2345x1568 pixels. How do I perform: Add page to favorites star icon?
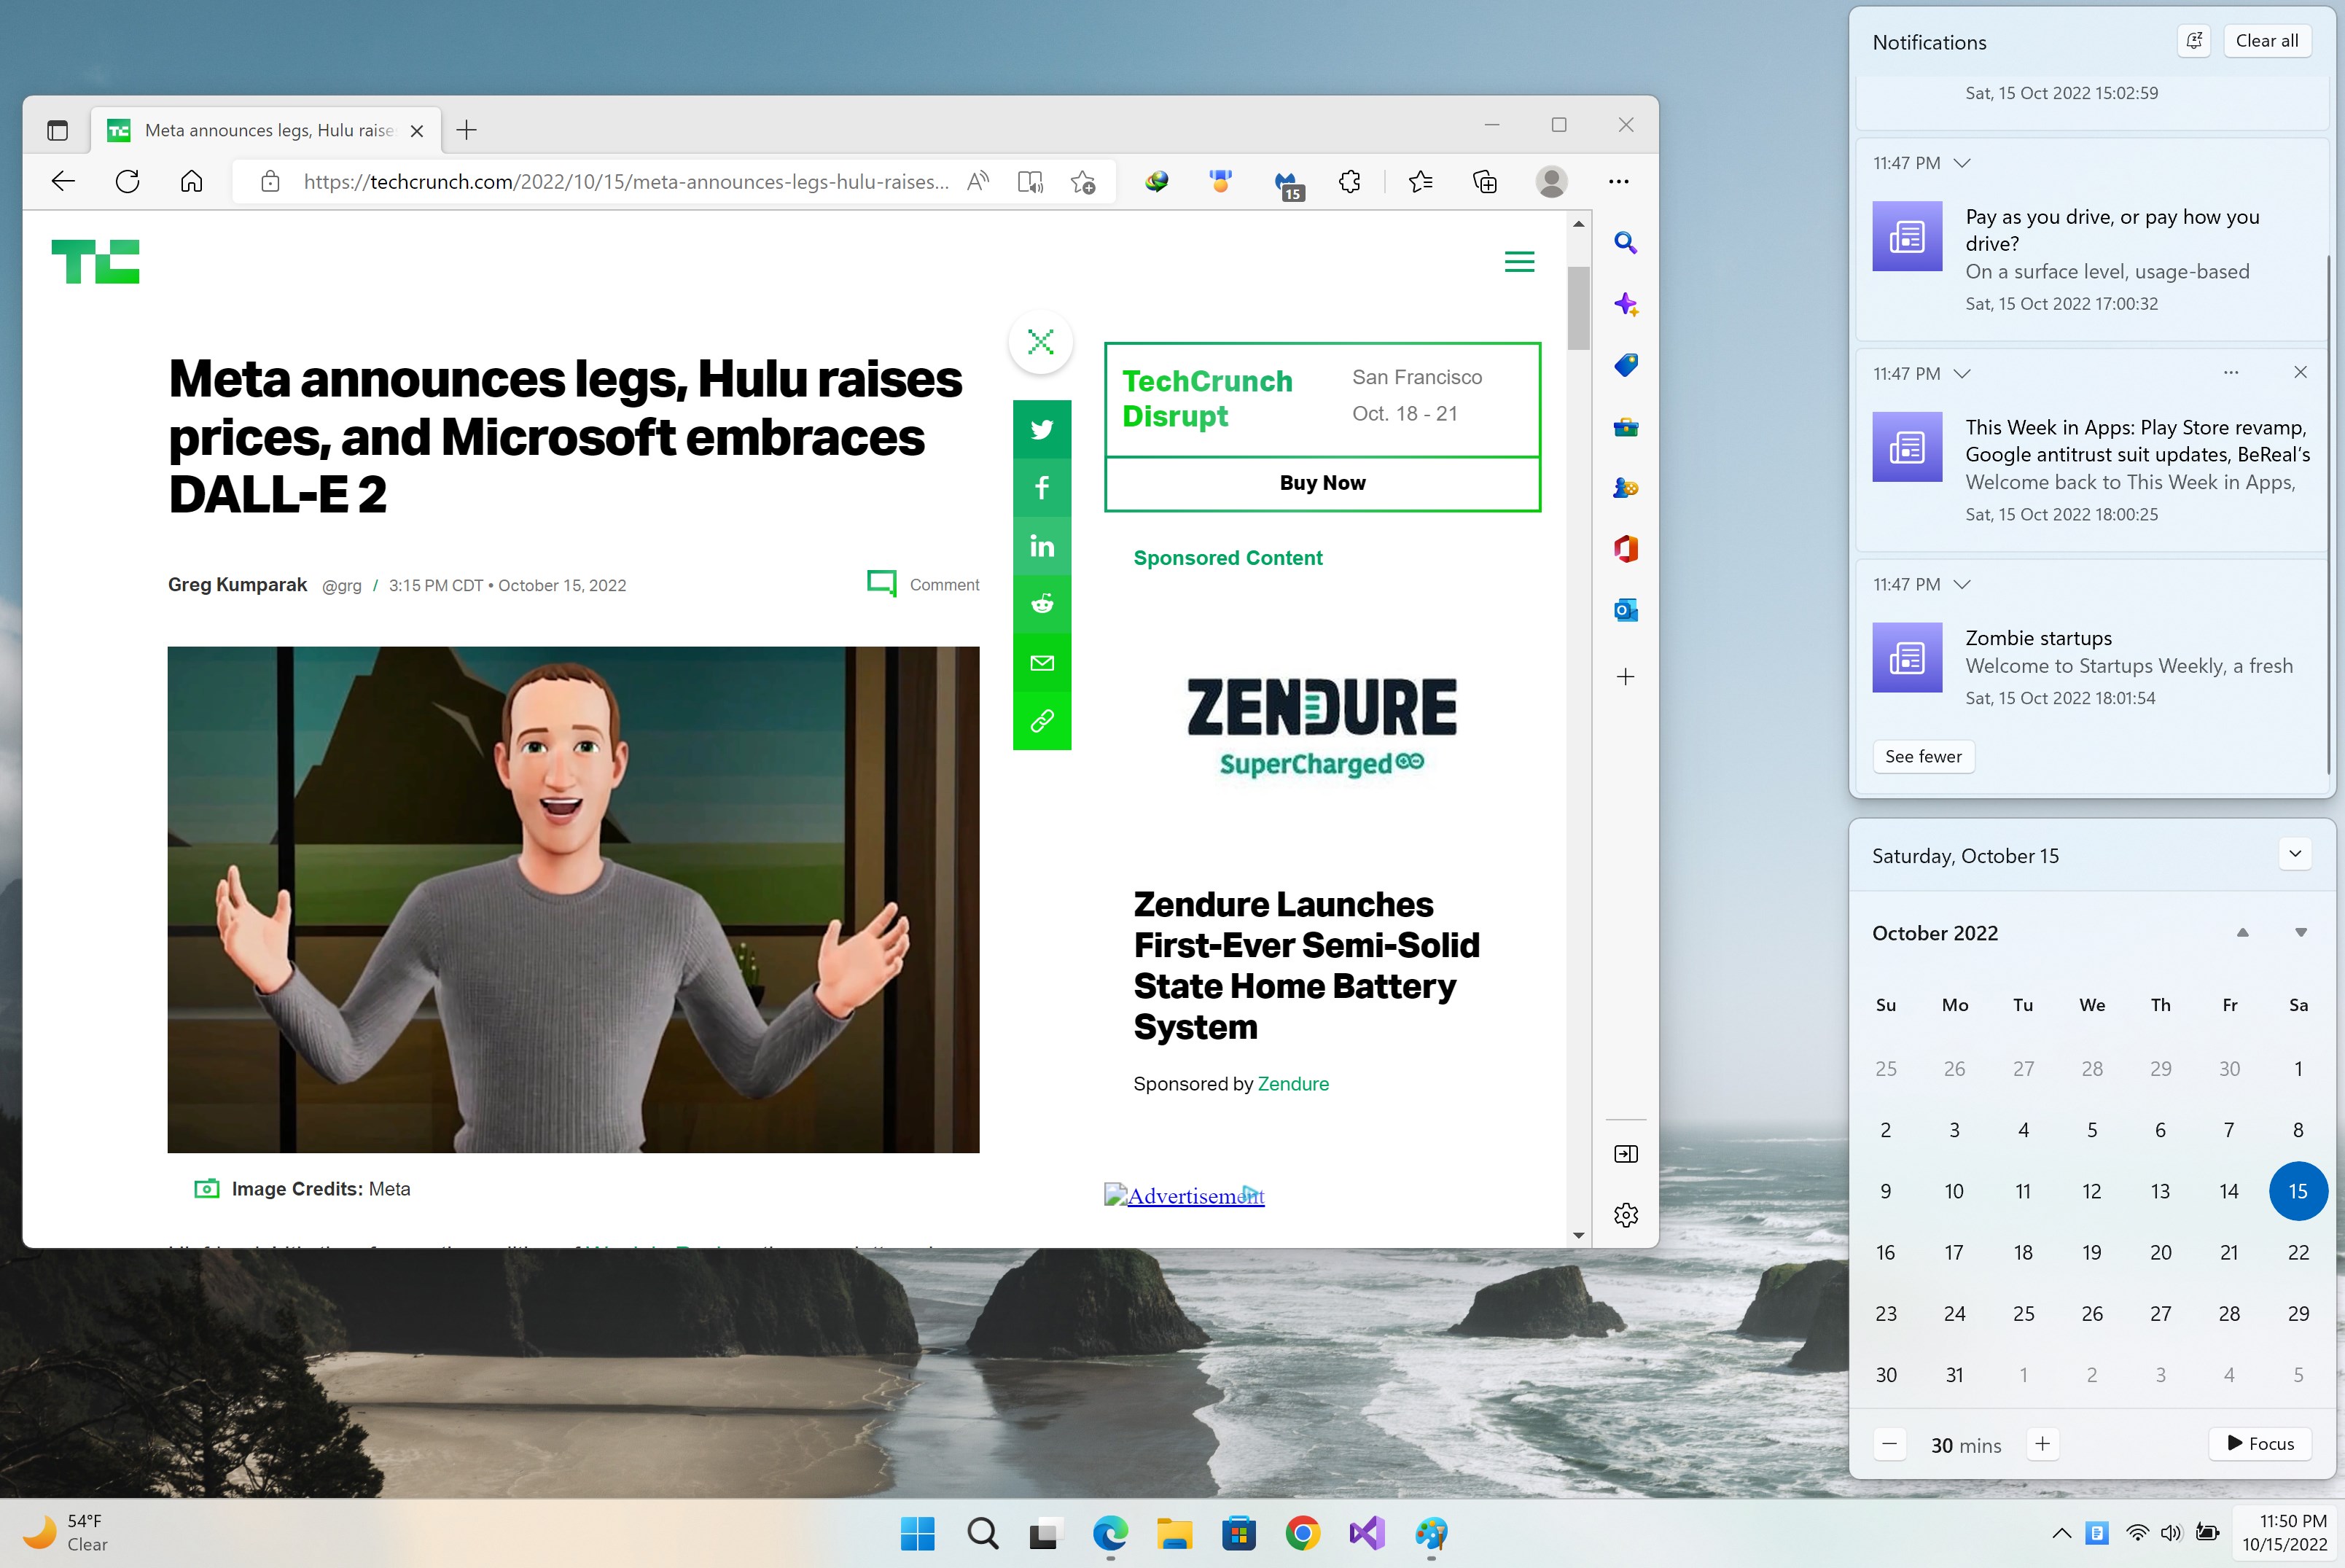click(x=1082, y=182)
